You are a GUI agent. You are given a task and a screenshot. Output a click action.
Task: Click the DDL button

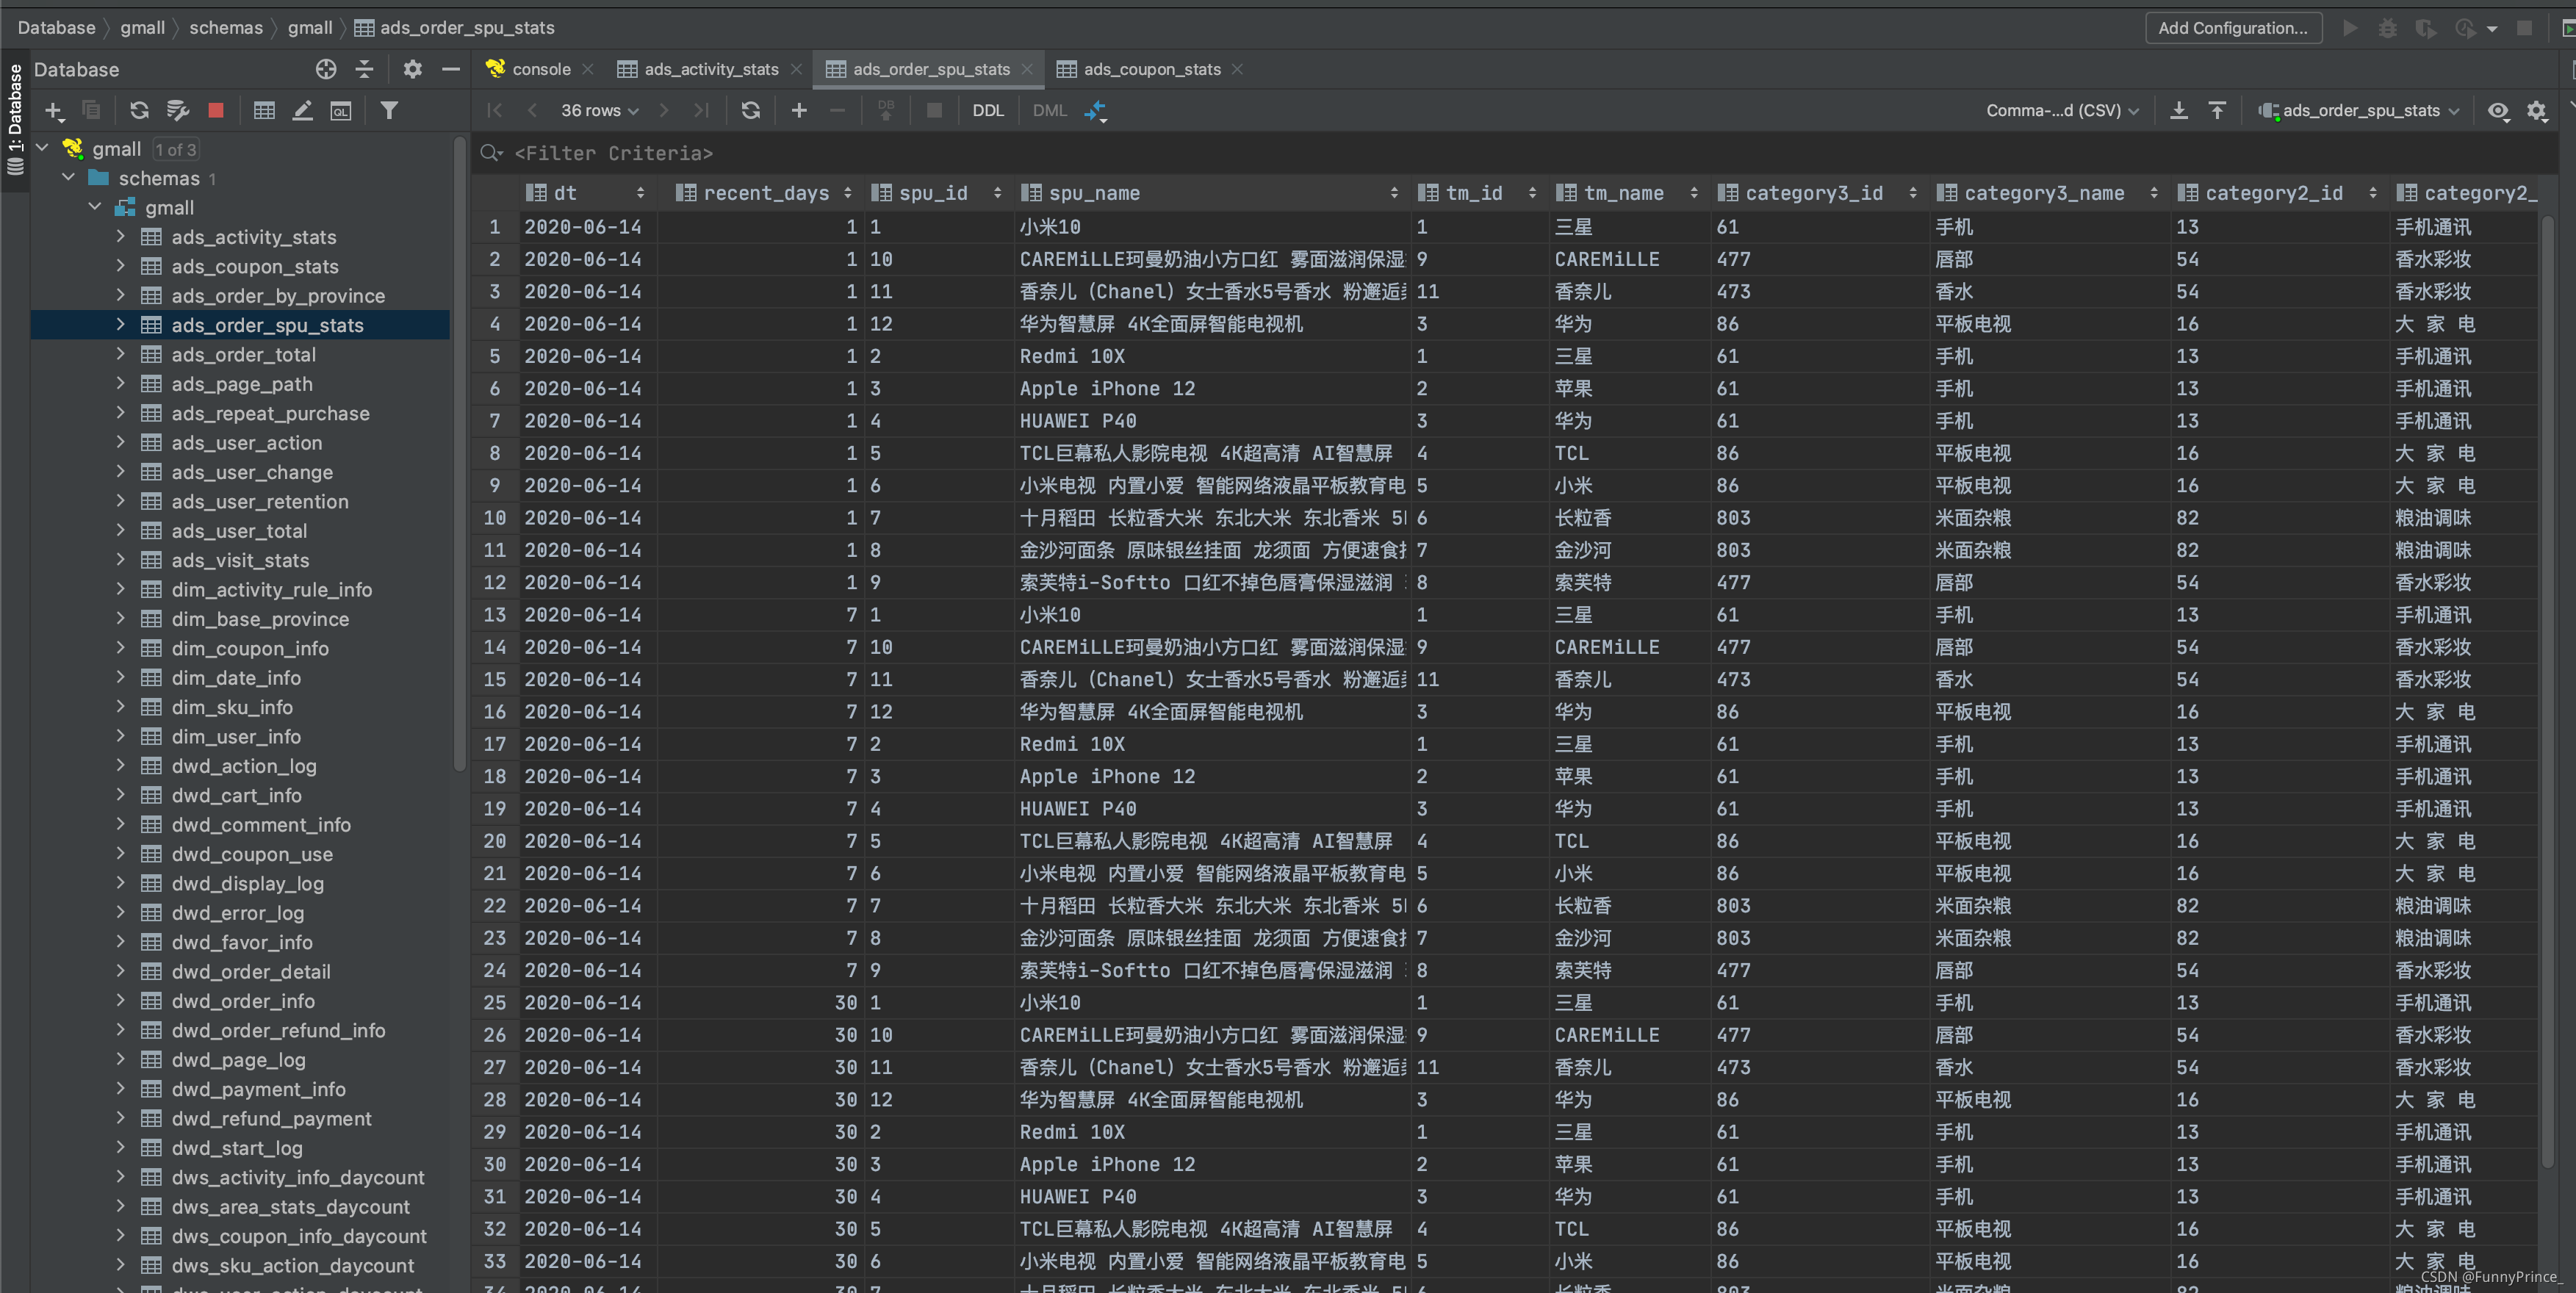click(x=987, y=111)
